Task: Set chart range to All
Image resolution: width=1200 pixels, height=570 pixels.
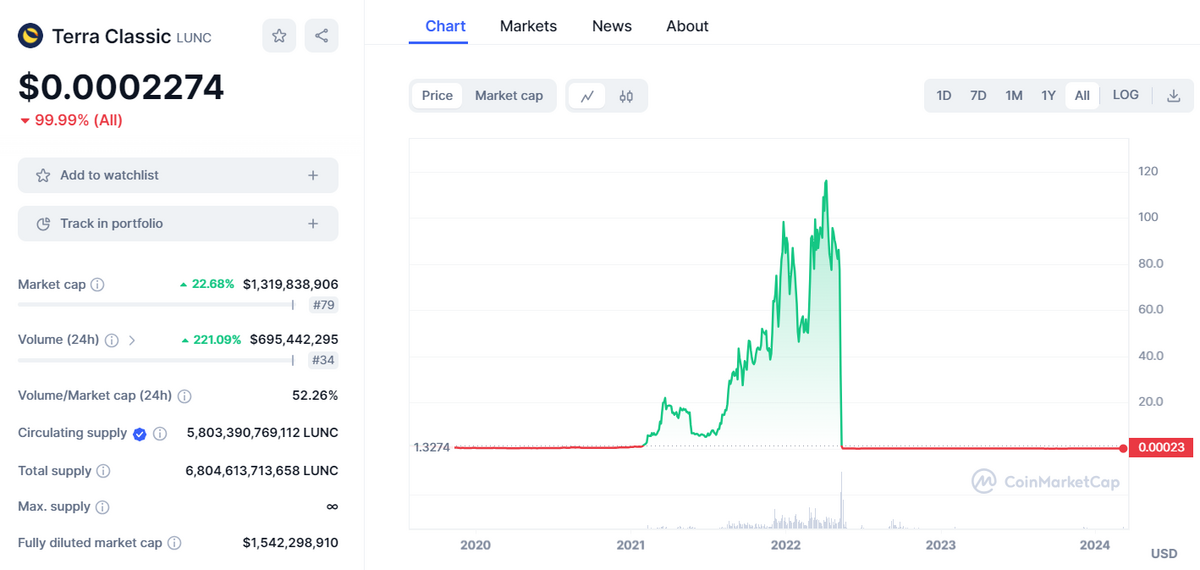Action: click(1082, 96)
